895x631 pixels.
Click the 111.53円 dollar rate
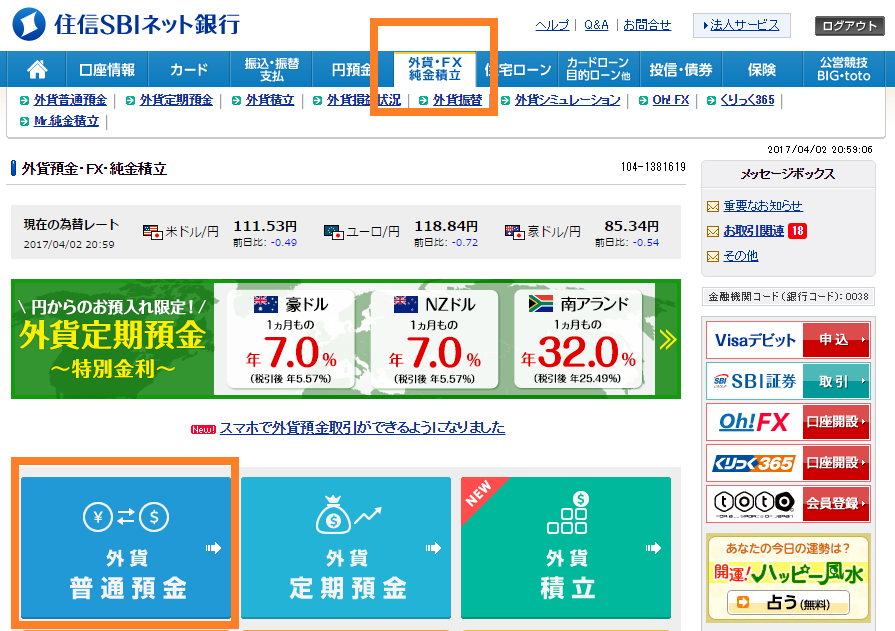coord(265,226)
